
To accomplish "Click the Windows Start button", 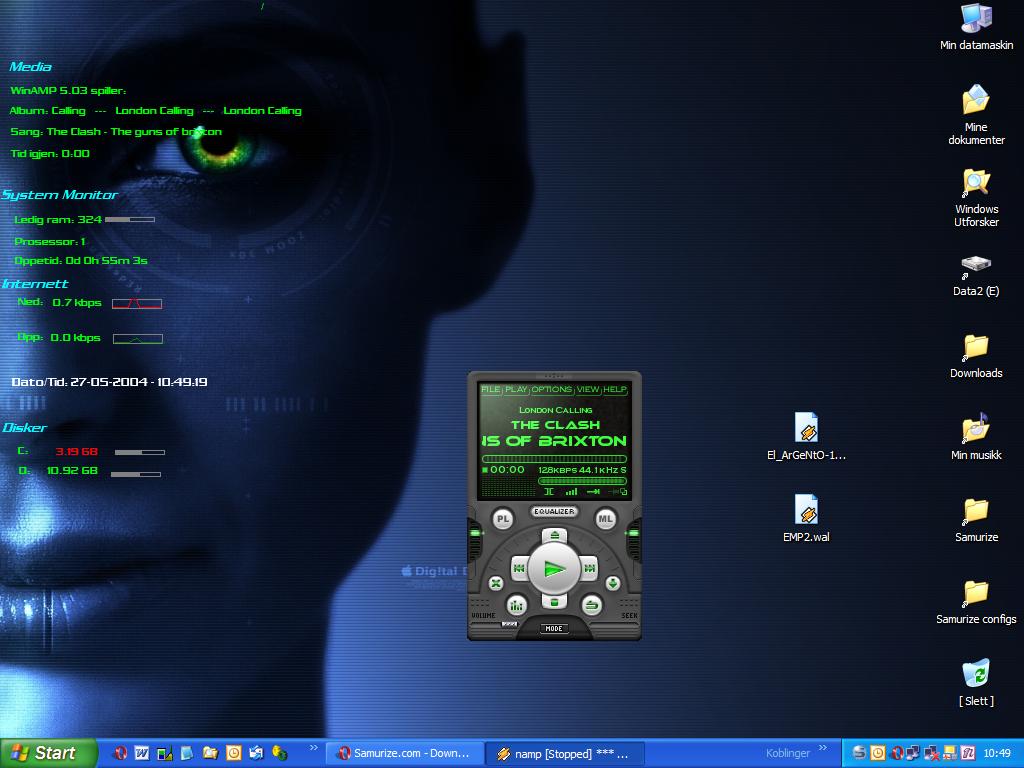I will point(47,753).
